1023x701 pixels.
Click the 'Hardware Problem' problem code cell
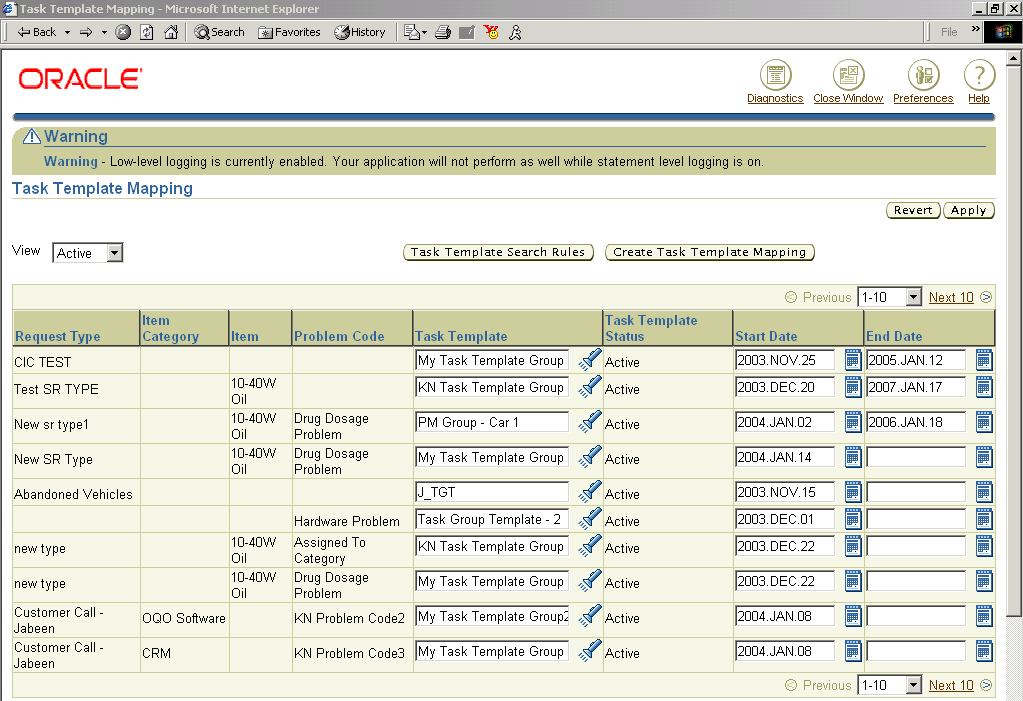point(346,521)
